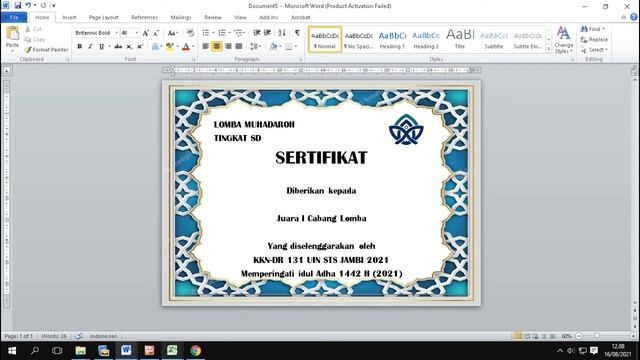Open the Find dropdown arrow
The image size is (640, 360).
[604, 29]
